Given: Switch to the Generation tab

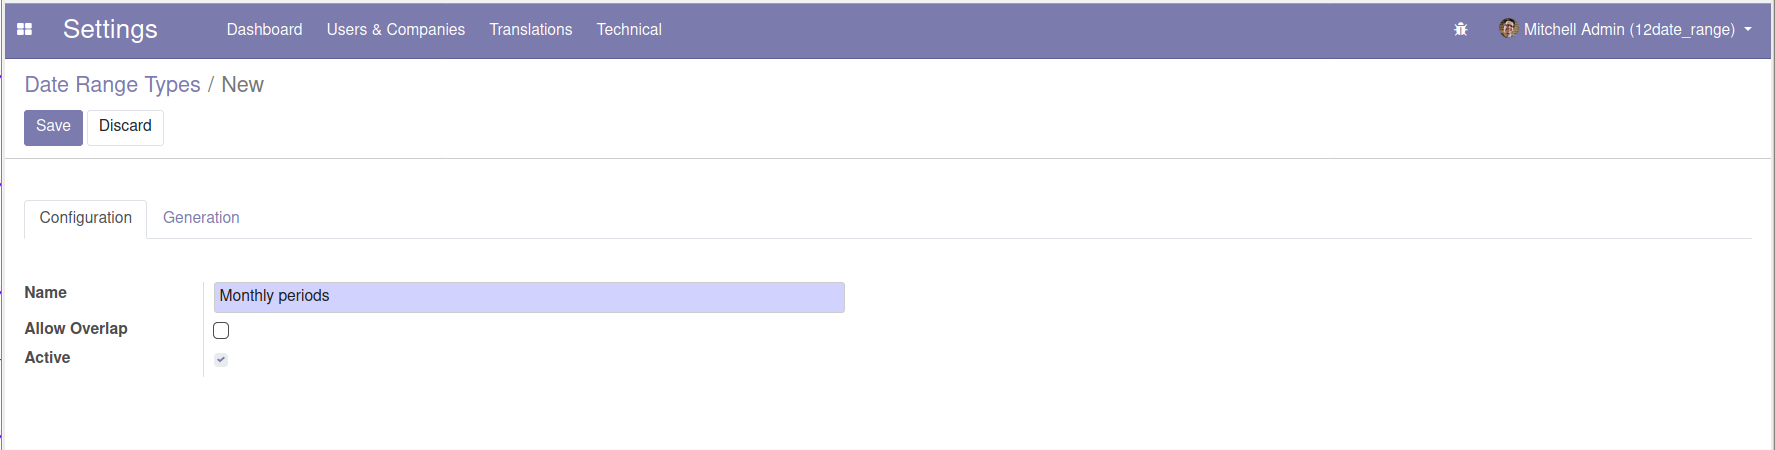Looking at the screenshot, I should point(201,218).
